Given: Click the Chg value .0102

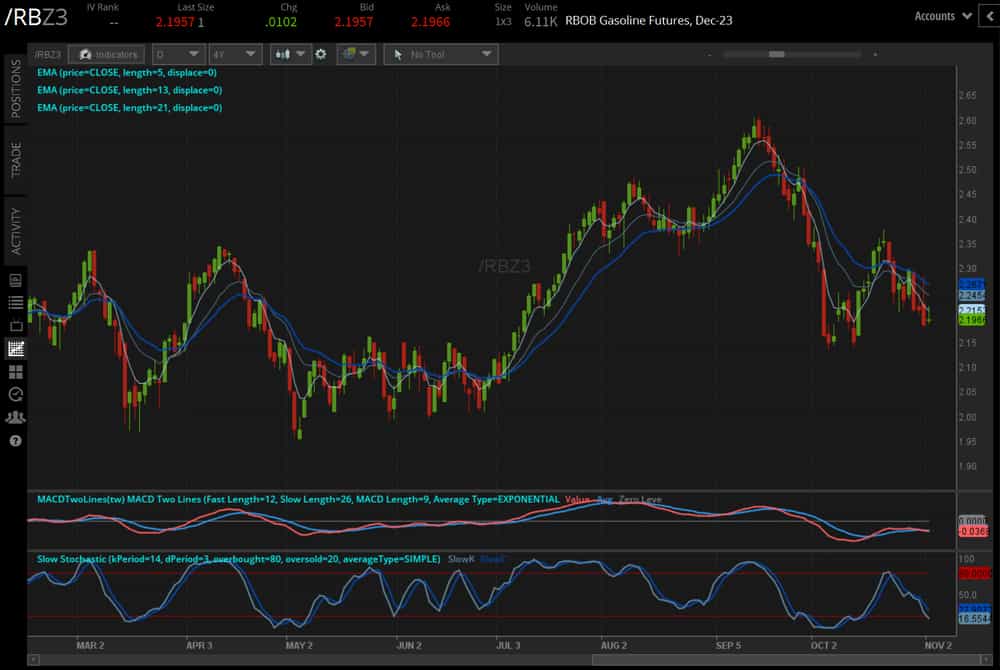Looking at the screenshot, I should coord(281,22).
